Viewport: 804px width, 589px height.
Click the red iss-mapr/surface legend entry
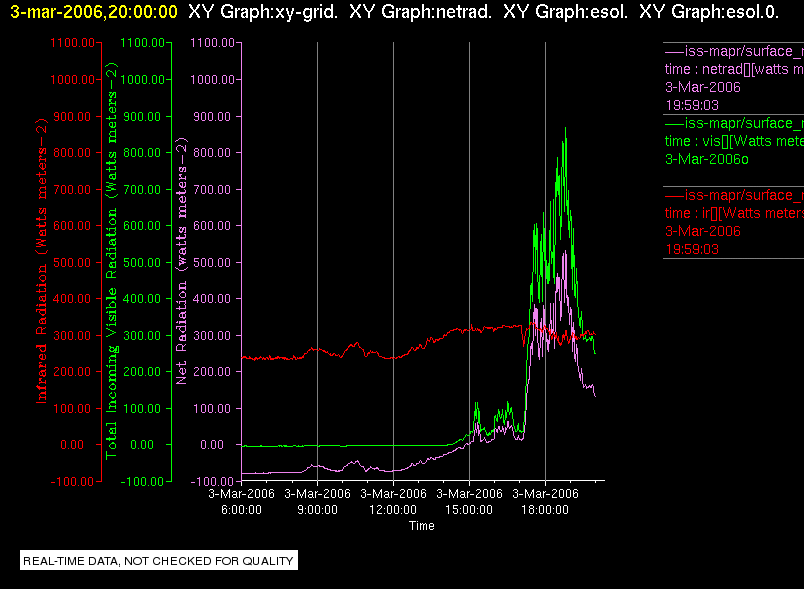[734, 195]
